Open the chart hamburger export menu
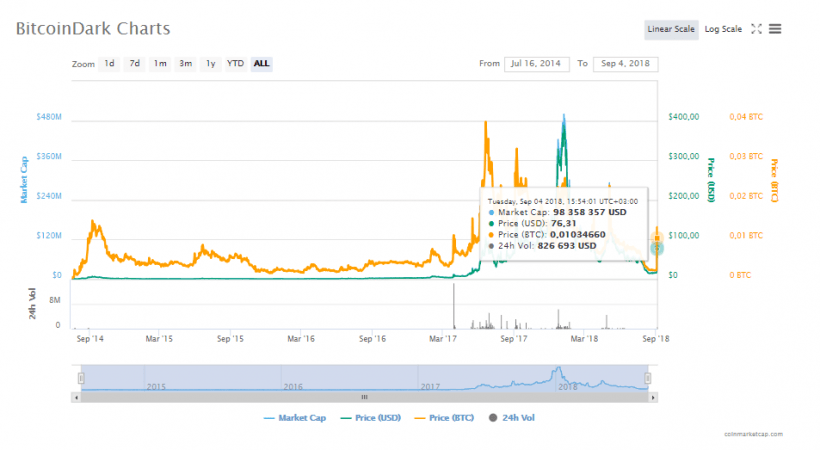Screen dimensions: 820x450 (775, 29)
